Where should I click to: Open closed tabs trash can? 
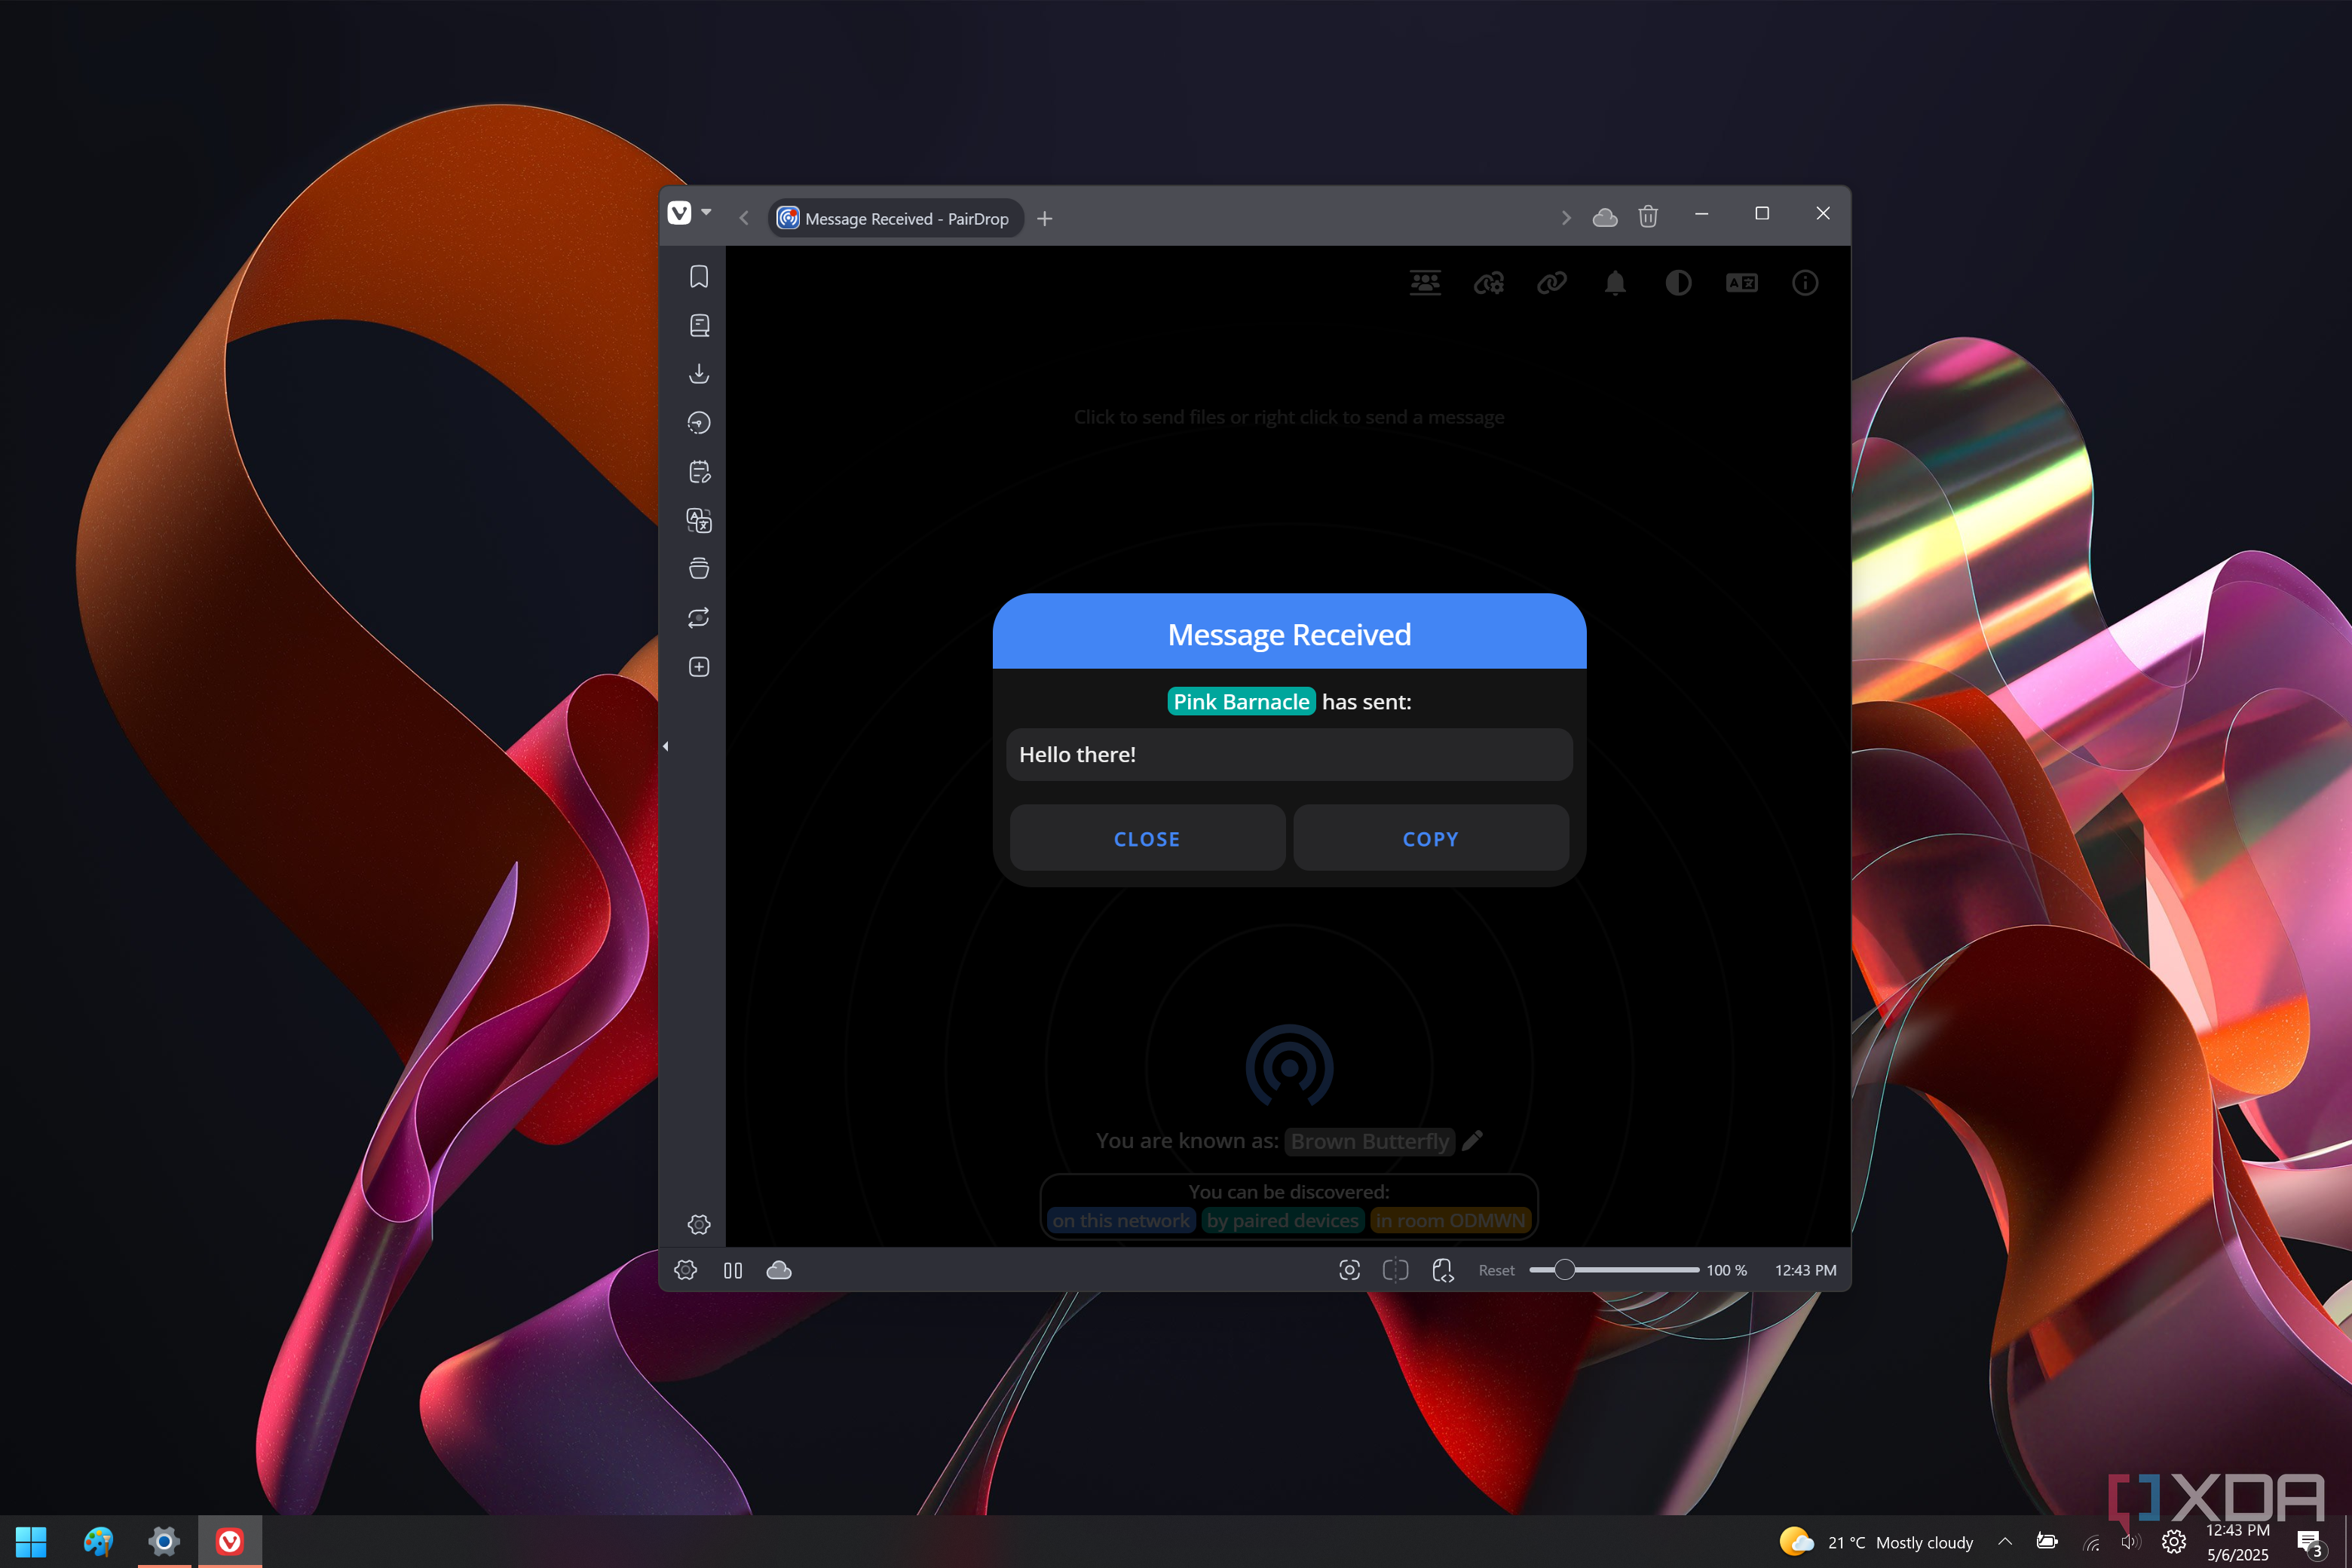click(x=1648, y=216)
